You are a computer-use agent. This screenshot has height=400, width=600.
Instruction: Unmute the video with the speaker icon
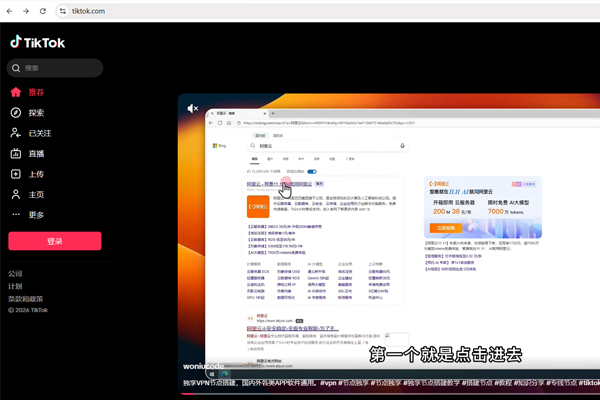click(x=193, y=108)
